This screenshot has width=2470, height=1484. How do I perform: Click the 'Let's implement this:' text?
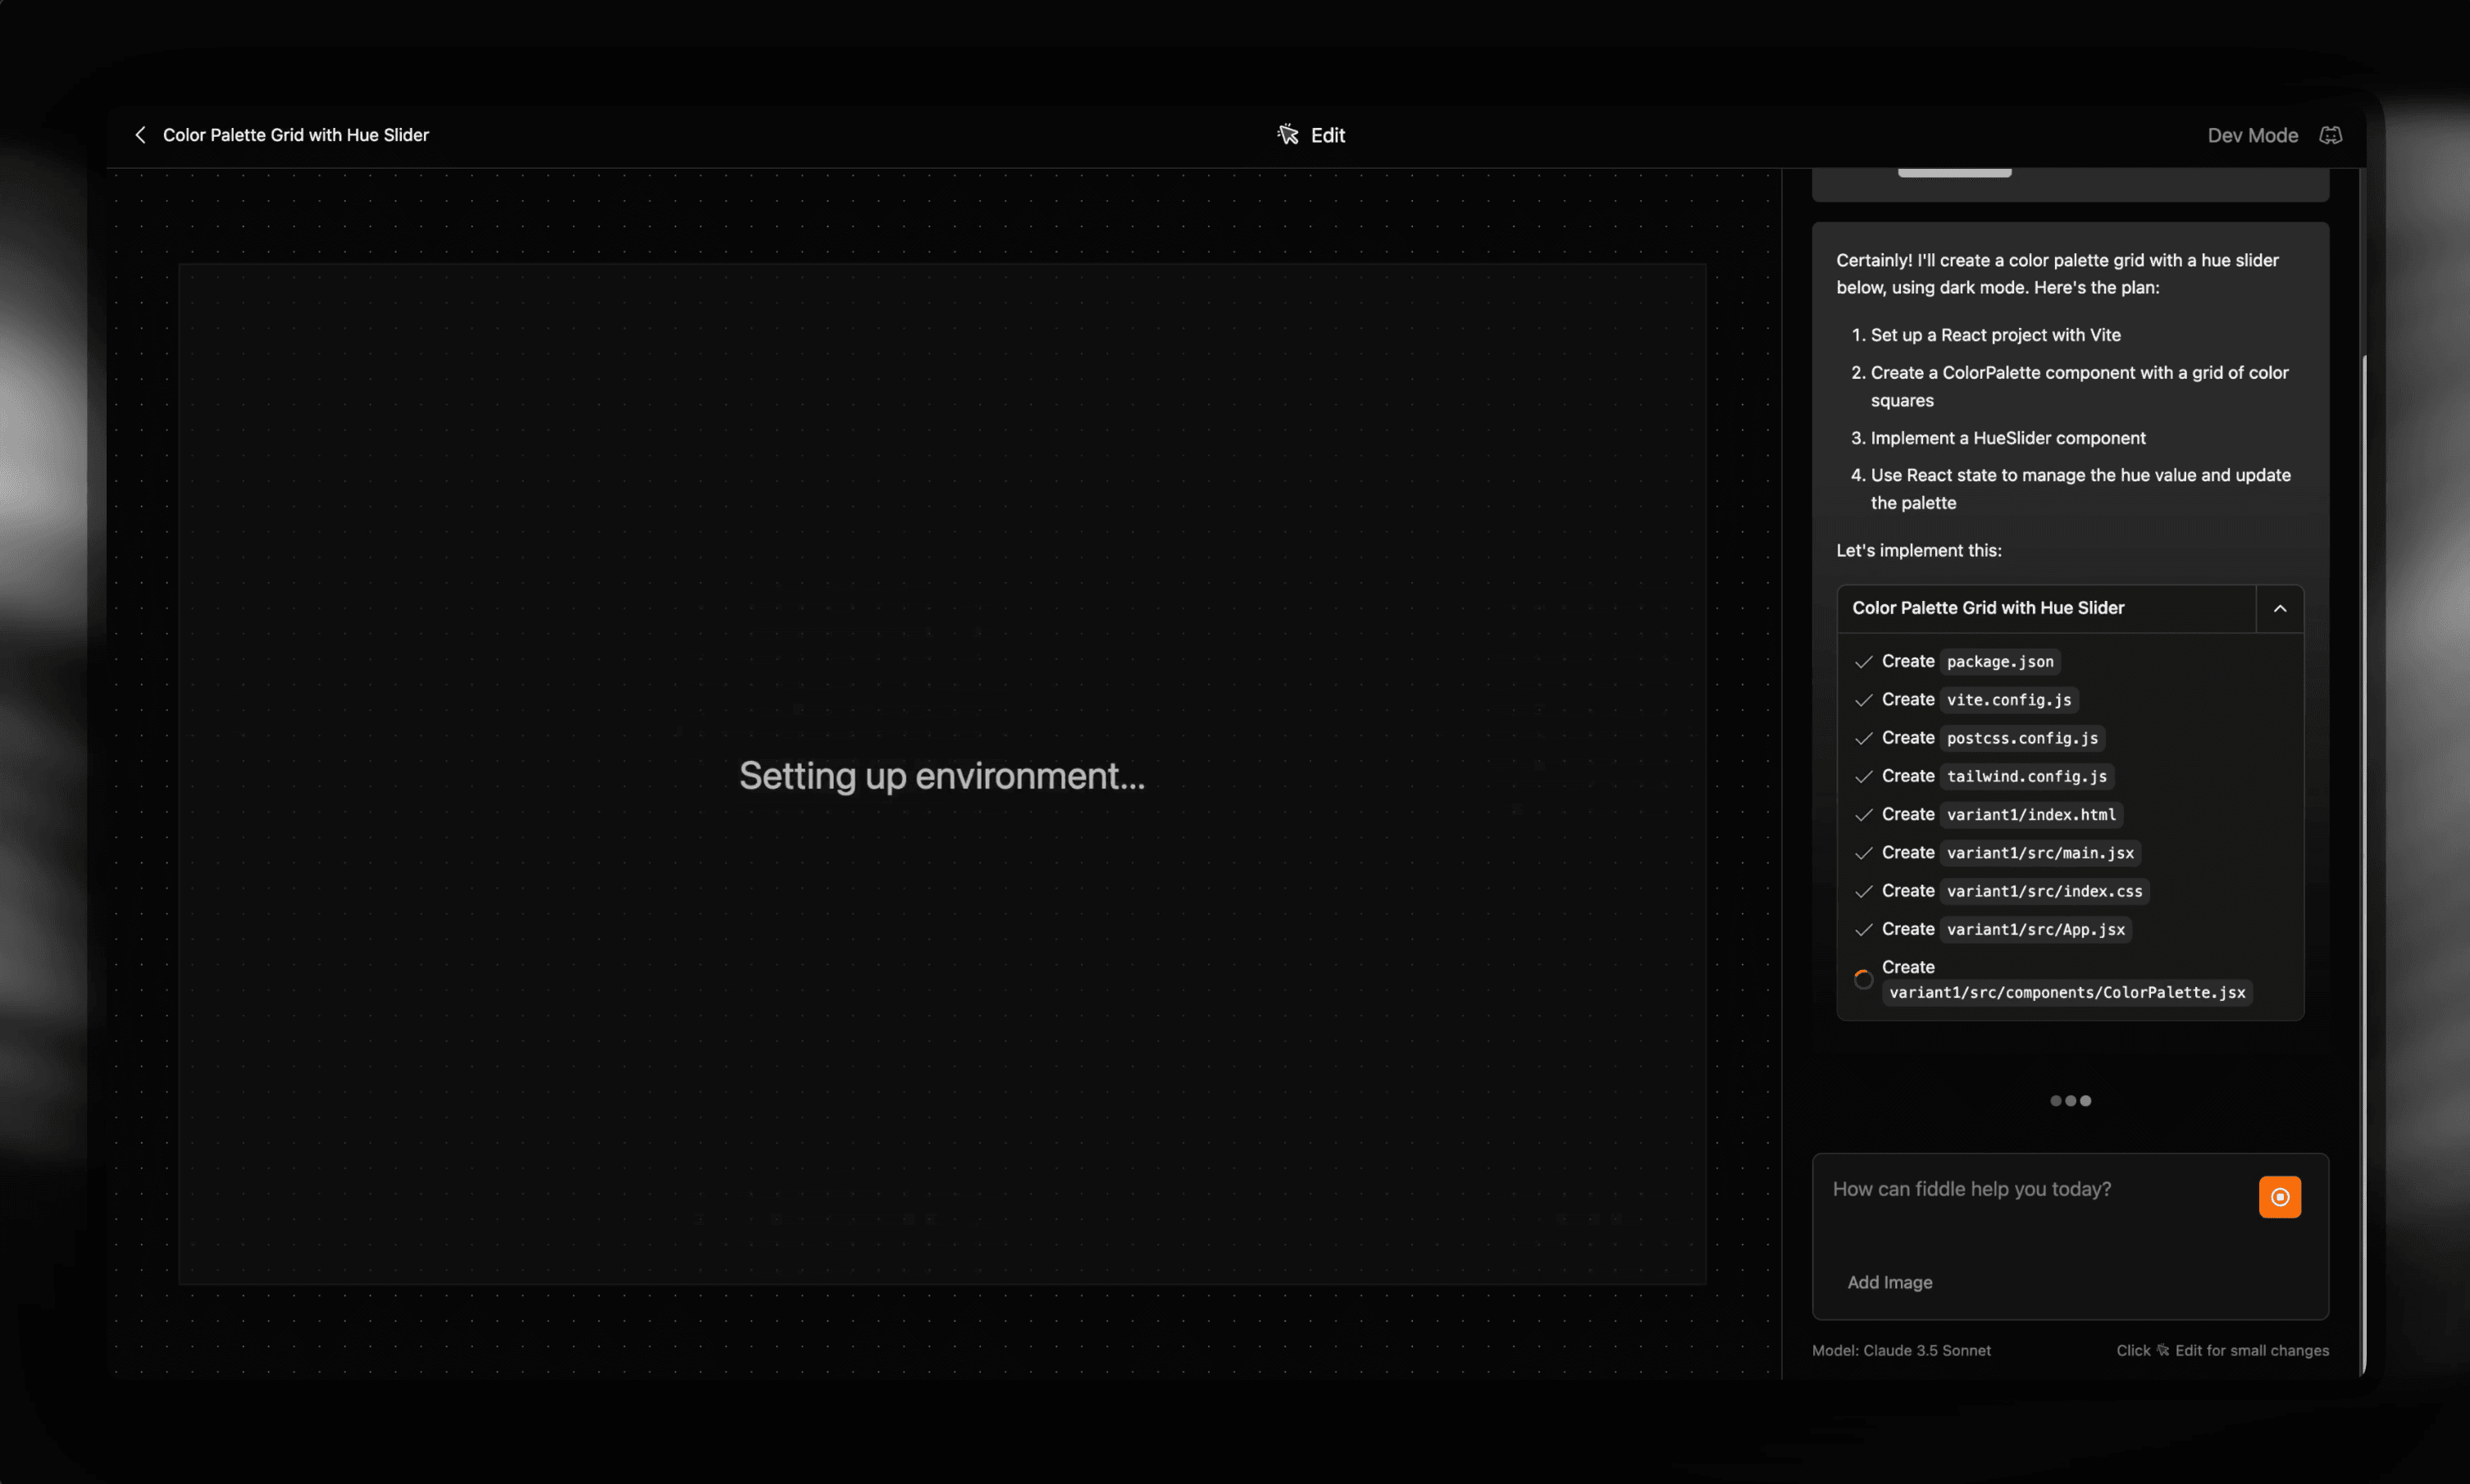click(1918, 551)
